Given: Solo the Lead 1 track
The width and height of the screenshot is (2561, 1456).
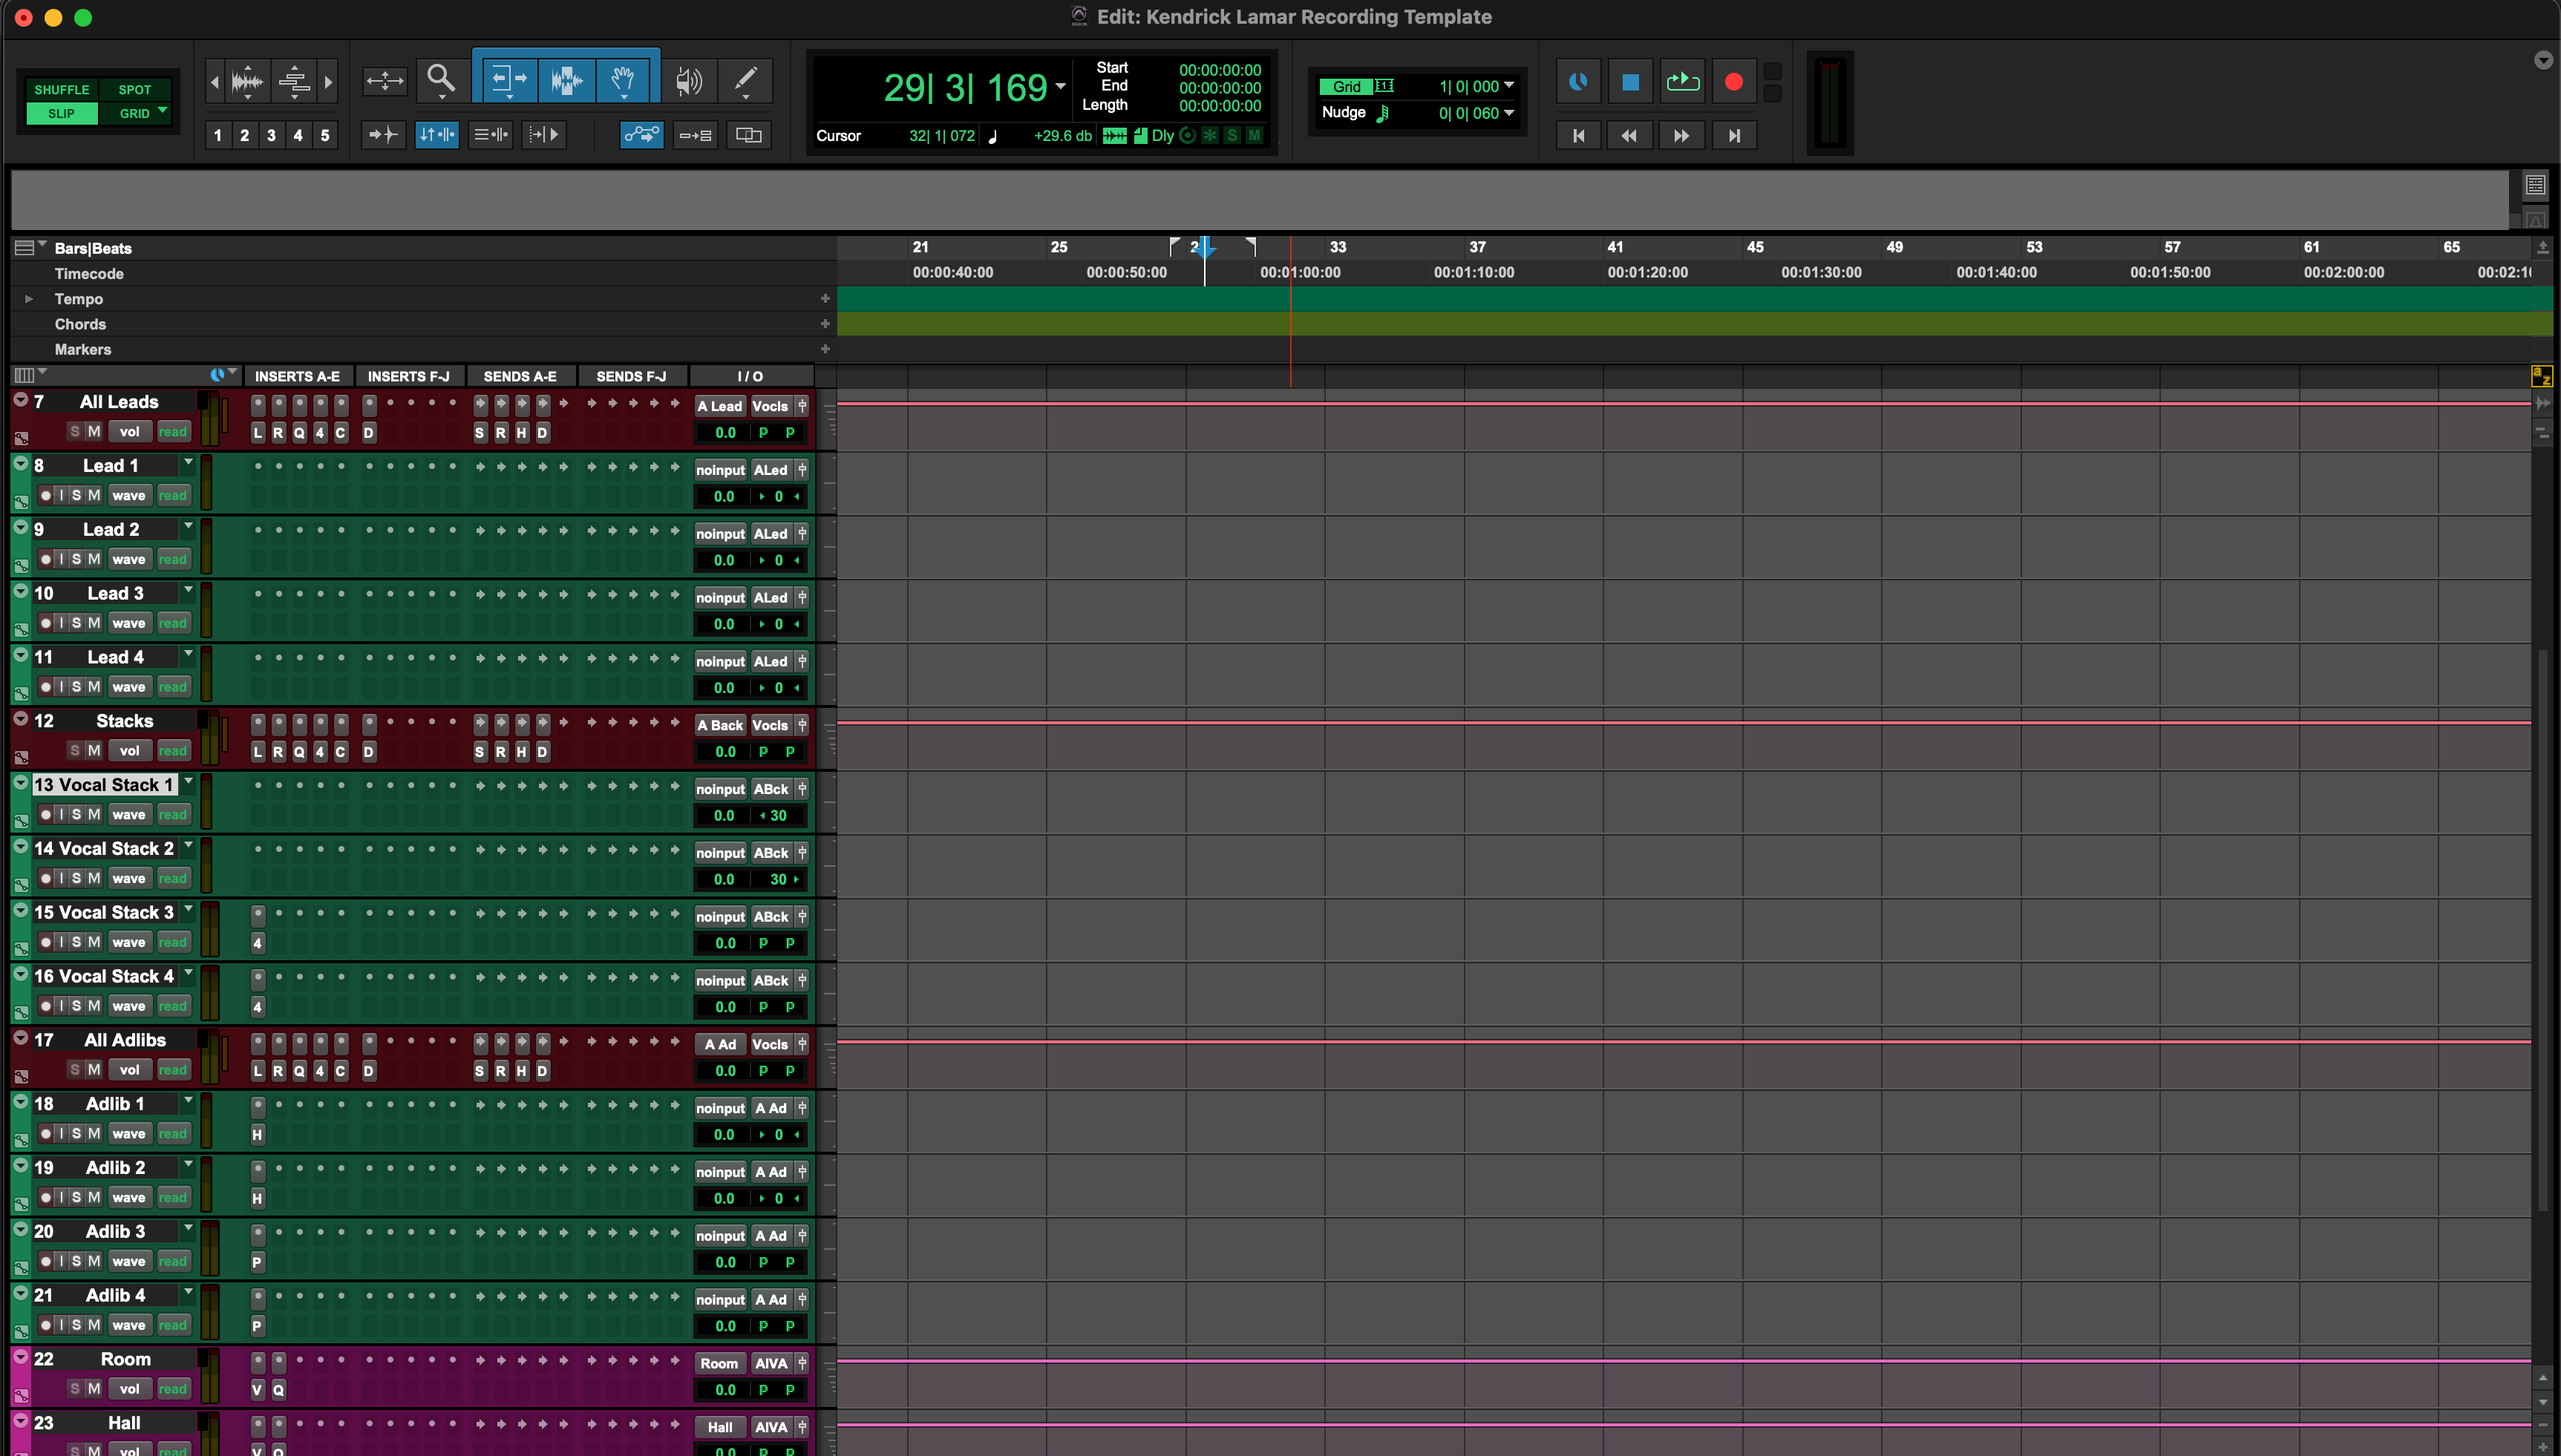Looking at the screenshot, I should point(79,494).
